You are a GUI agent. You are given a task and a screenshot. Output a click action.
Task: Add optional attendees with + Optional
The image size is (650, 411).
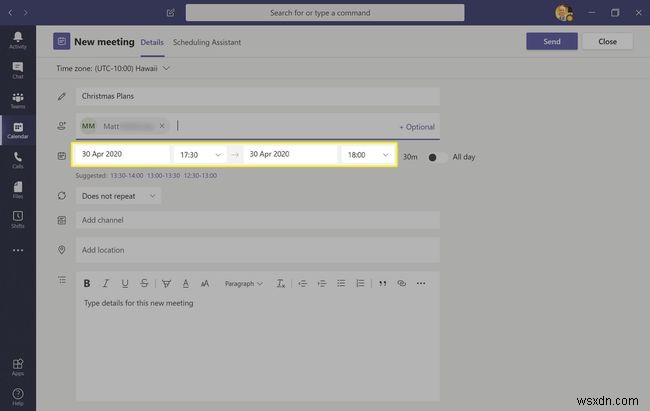tap(417, 127)
